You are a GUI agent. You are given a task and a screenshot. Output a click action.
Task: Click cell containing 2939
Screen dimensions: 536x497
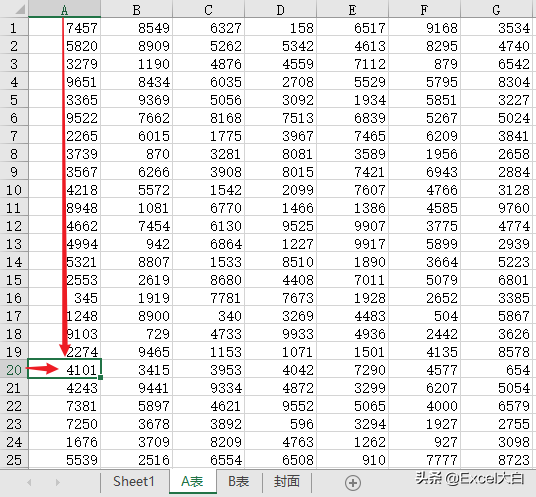(497, 244)
